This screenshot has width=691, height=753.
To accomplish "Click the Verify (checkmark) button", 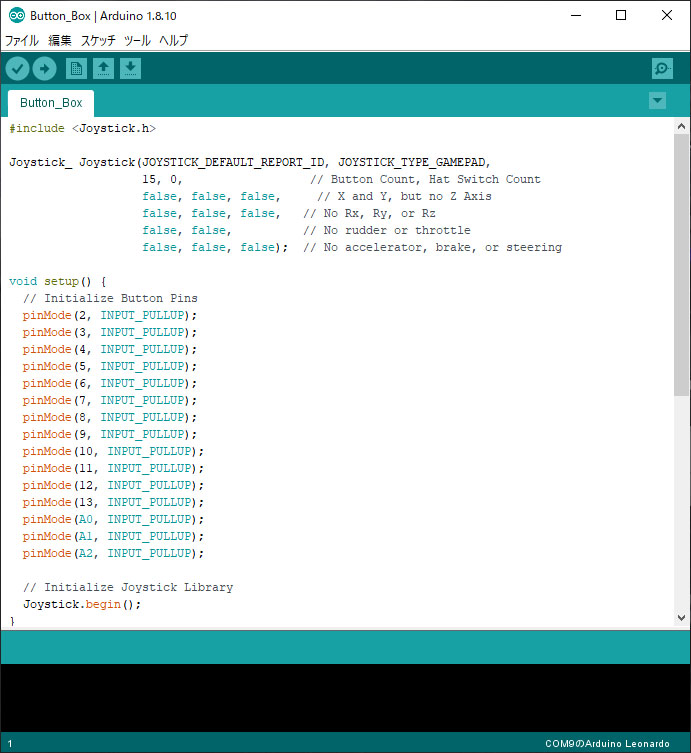I will (18, 68).
